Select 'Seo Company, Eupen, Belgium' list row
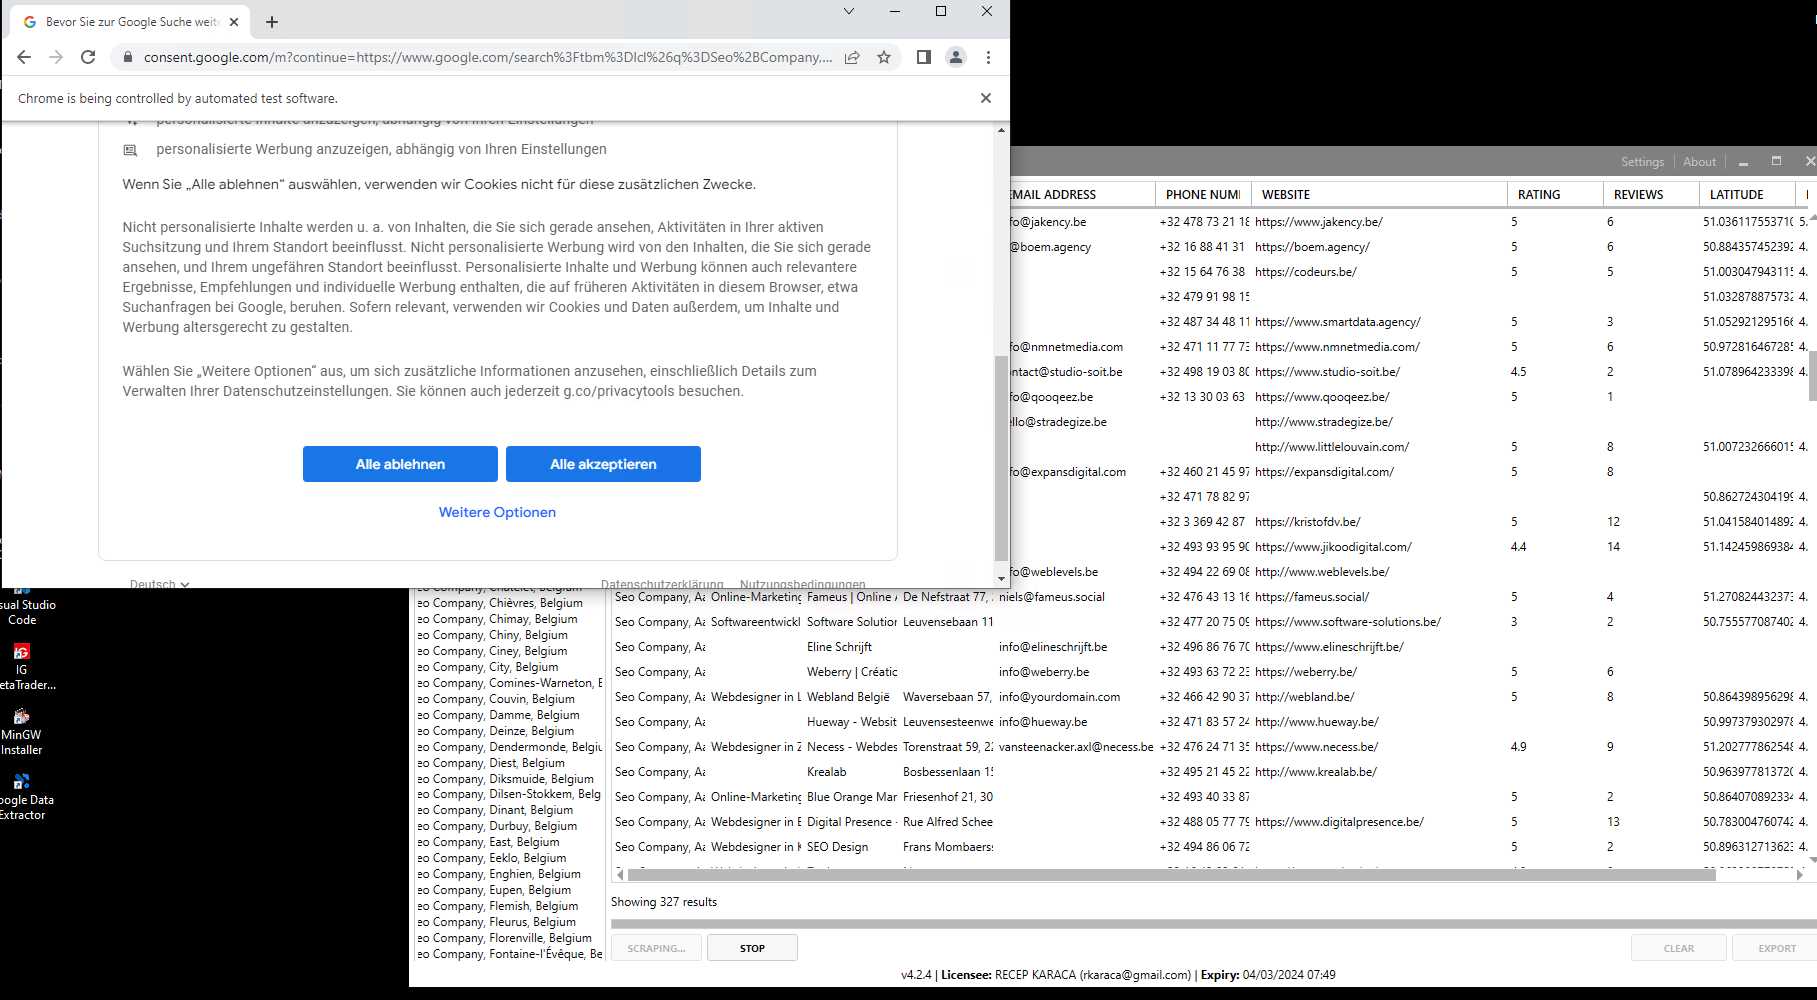 pos(508,890)
